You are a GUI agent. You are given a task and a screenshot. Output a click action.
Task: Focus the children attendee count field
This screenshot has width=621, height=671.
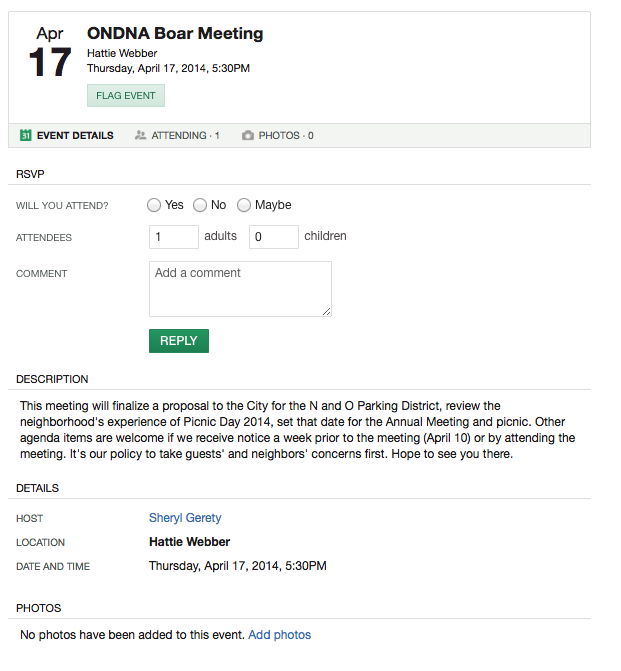pyautogui.click(x=274, y=237)
